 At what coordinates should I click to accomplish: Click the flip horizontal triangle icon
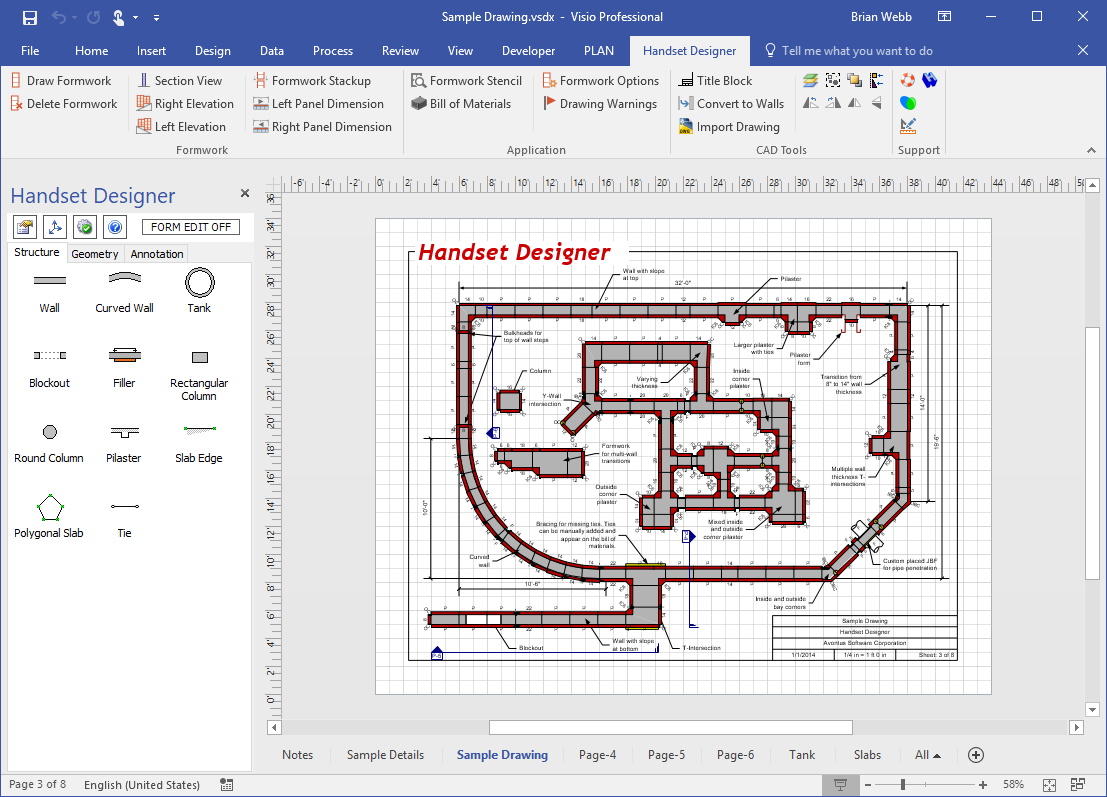(x=855, y=103)
